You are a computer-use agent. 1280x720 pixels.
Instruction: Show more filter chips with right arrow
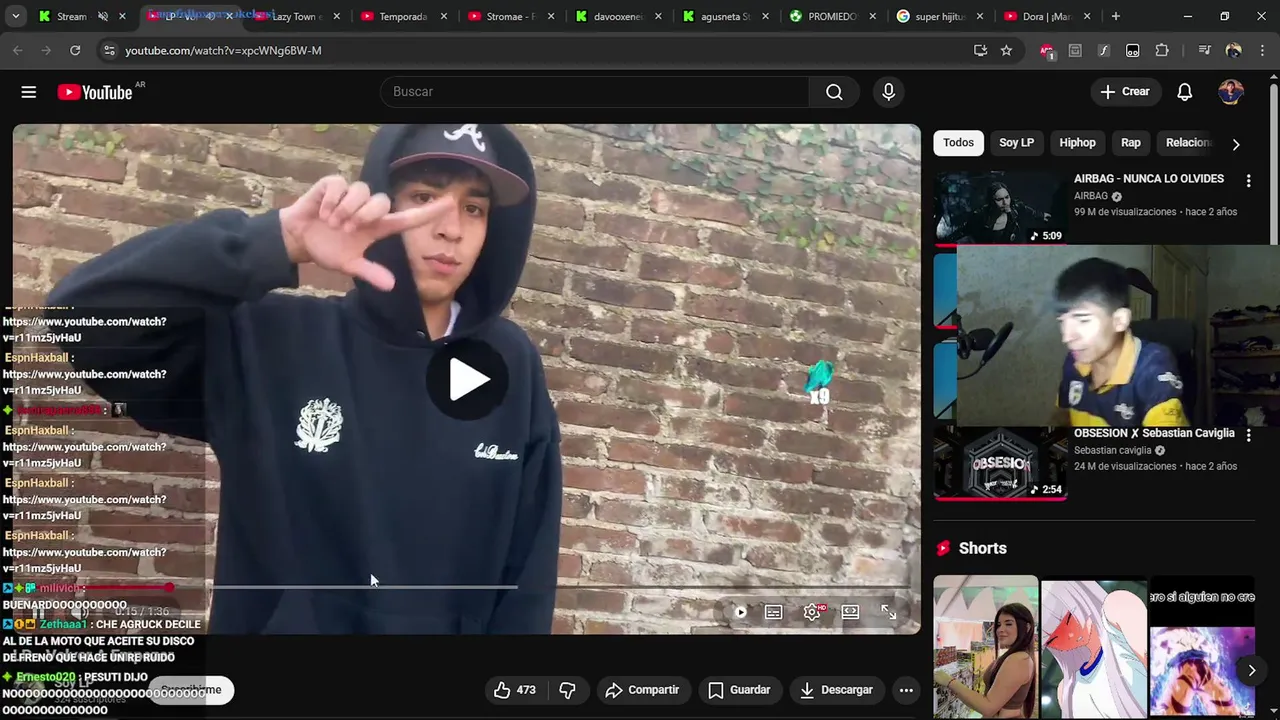(1236, 144)
